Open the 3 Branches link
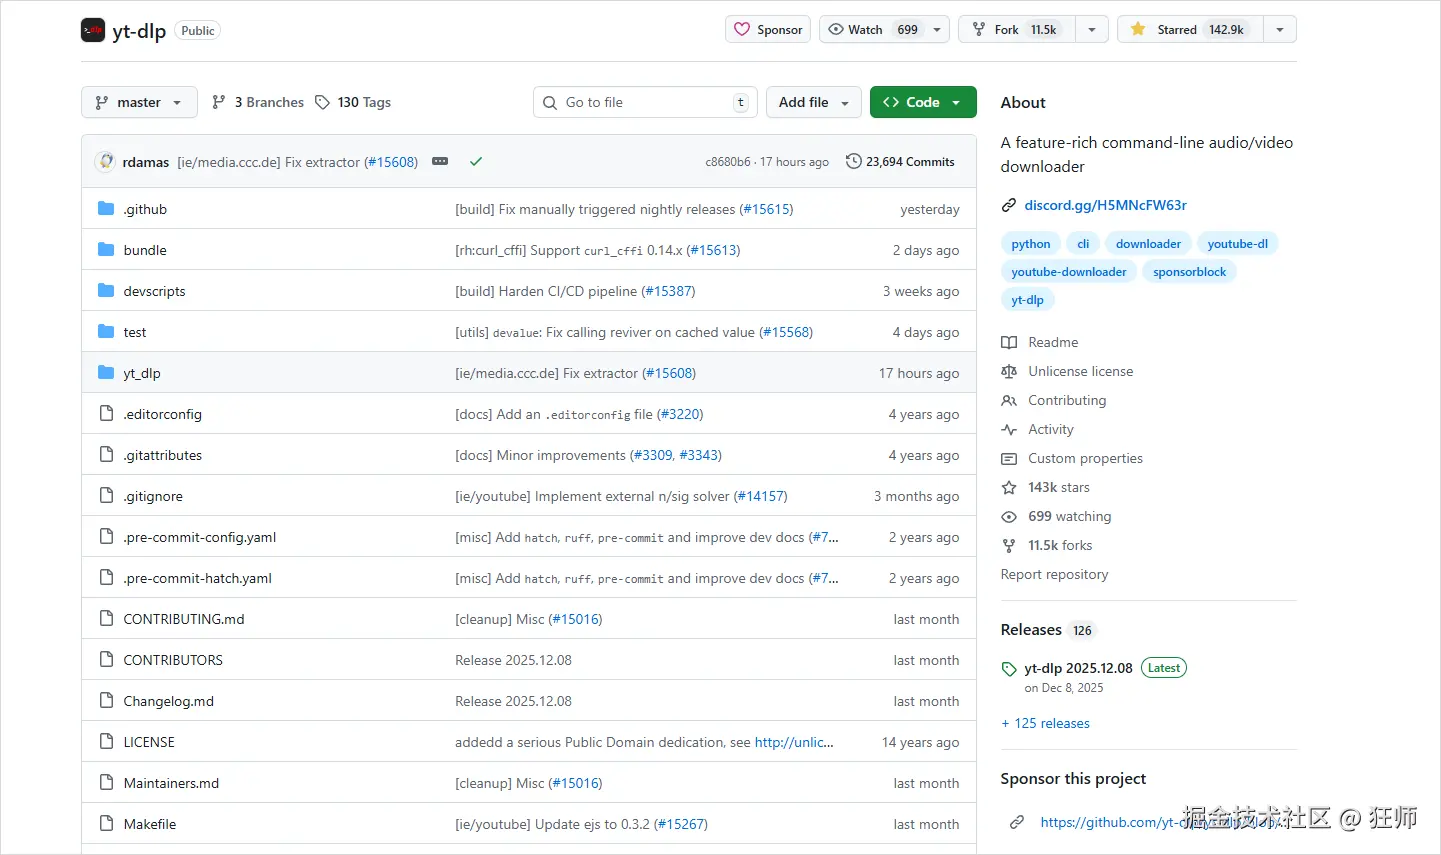 click(x=258, y=102)
